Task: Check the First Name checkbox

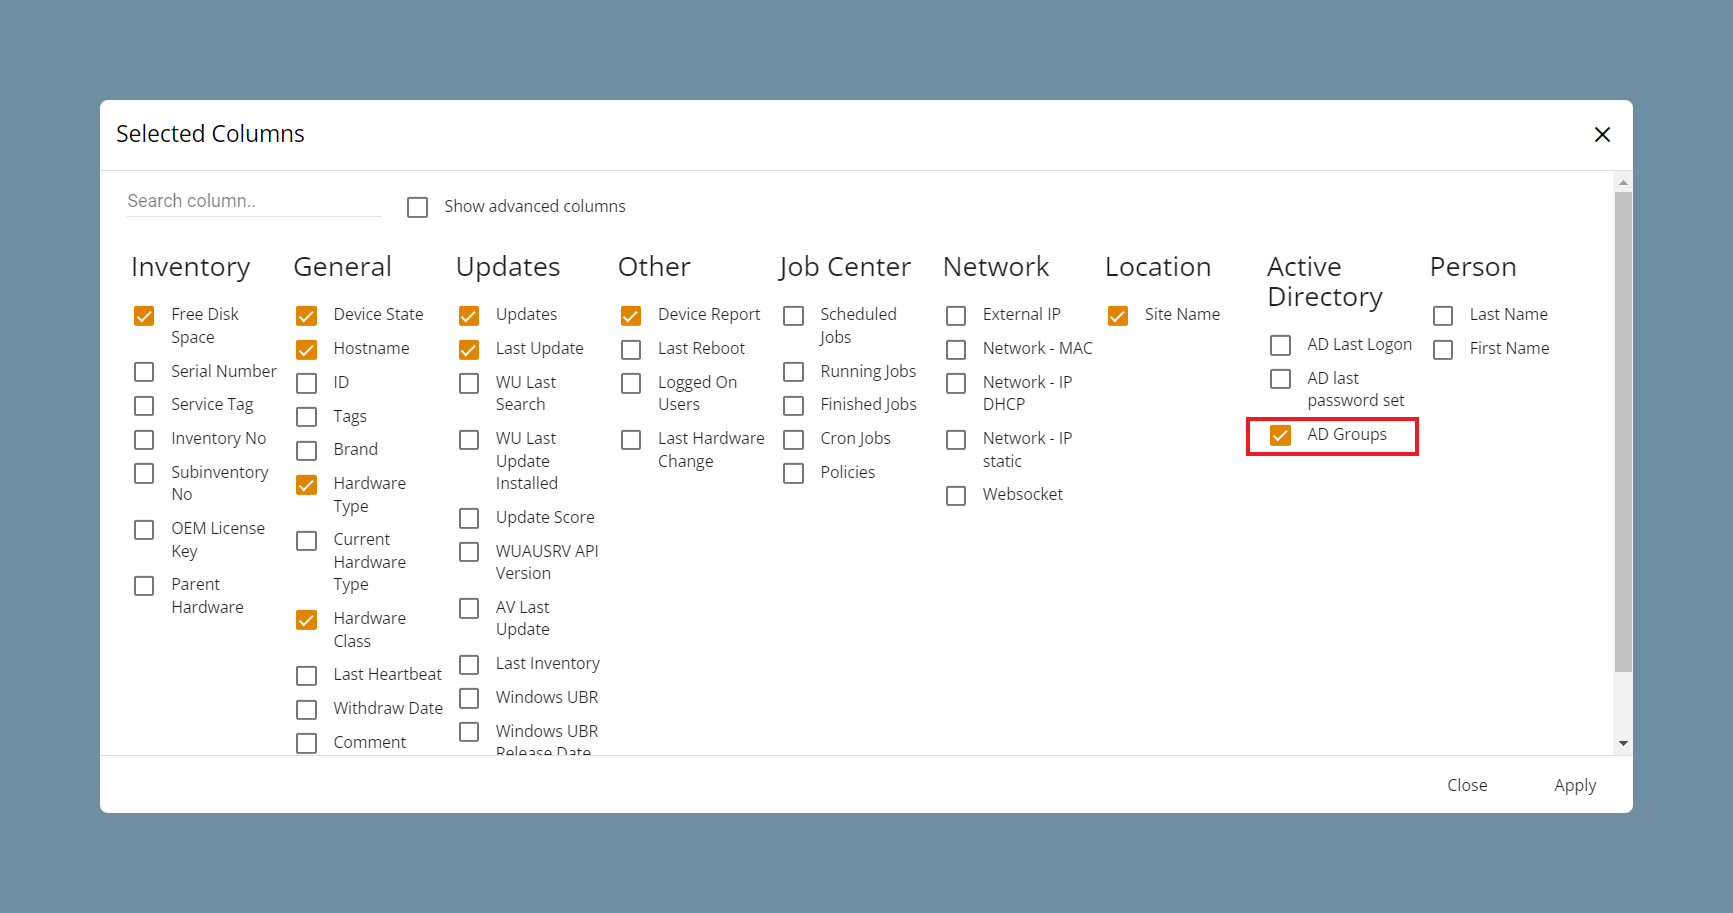Action: [1443, 350]
